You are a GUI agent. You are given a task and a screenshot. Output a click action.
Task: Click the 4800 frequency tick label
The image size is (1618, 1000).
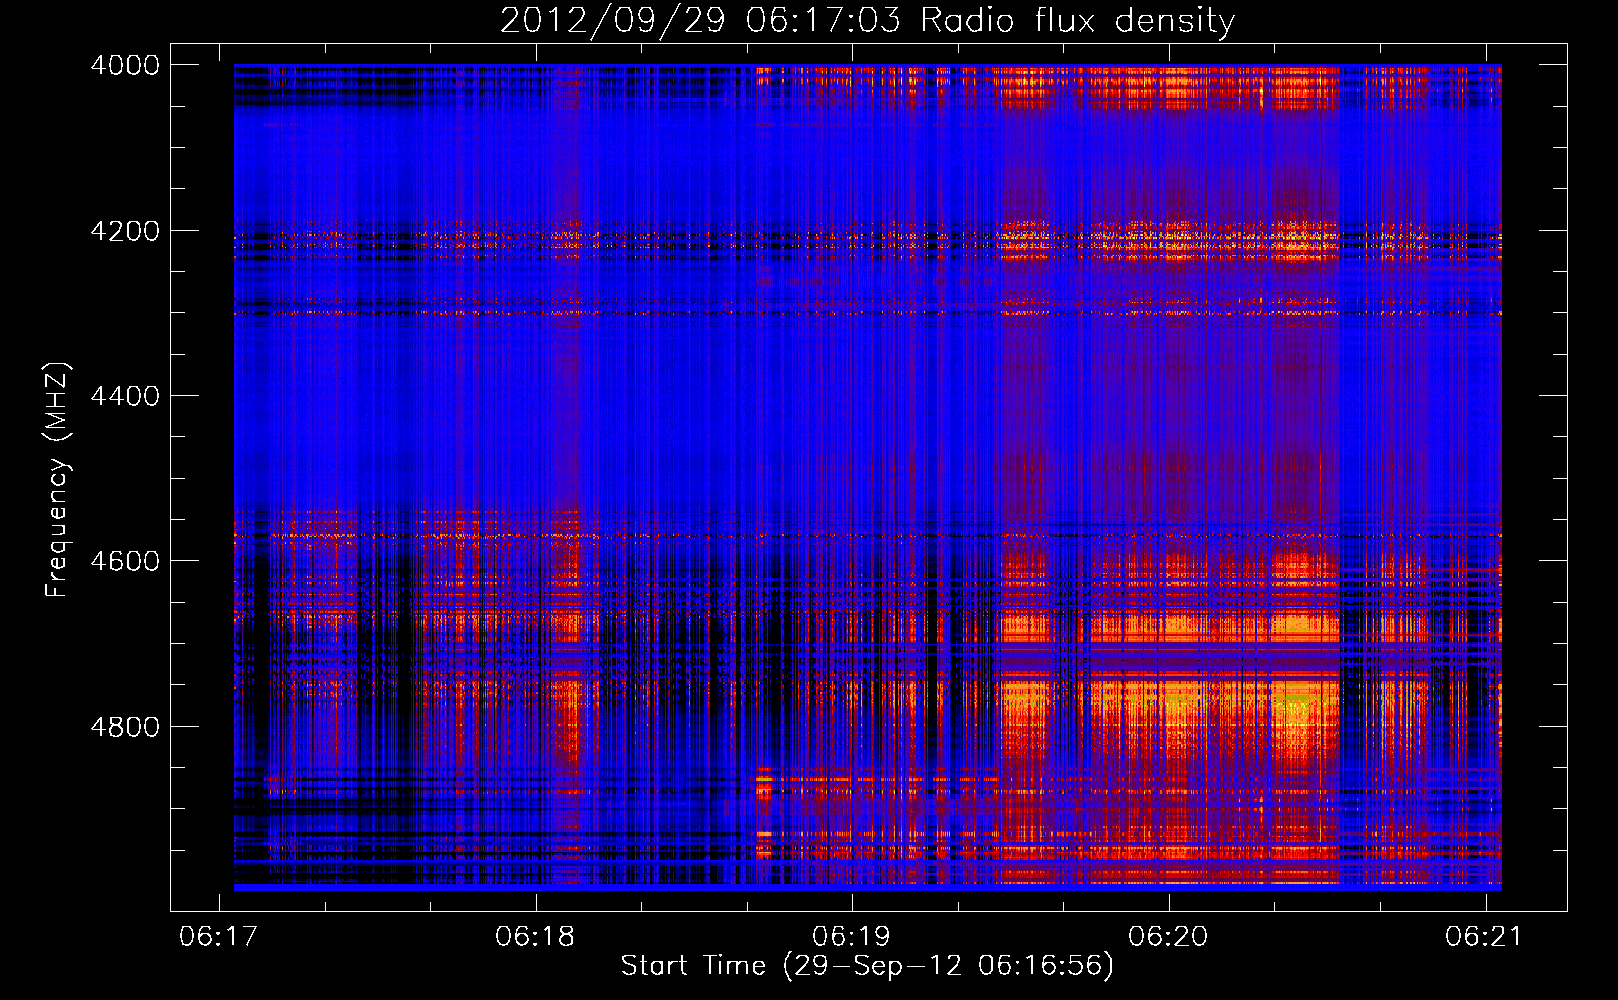click(x=125, y=727)
